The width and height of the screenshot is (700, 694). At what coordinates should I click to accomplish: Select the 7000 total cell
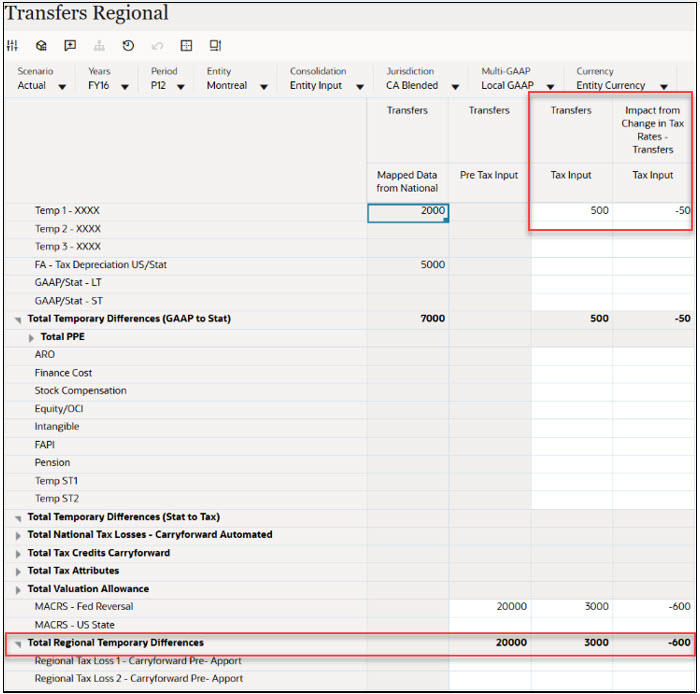[x=408, y=319]
